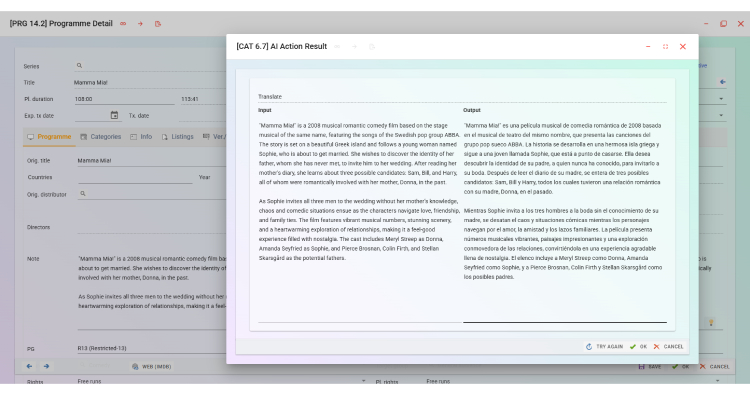Switch to the Categories tab
The image size is (750, 400).
coord(100,136)
